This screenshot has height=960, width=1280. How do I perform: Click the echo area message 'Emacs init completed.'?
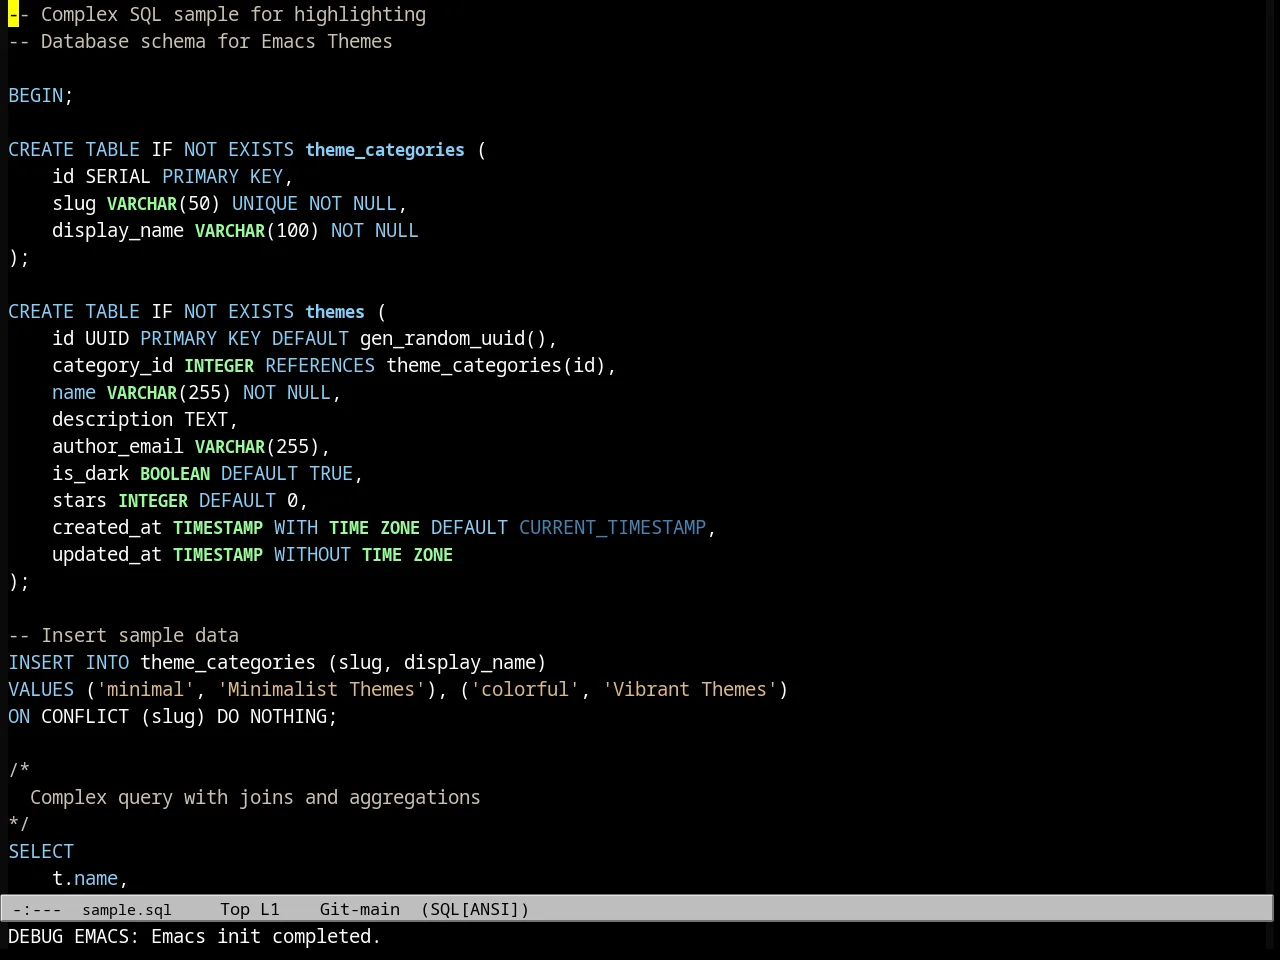(266, 936)
